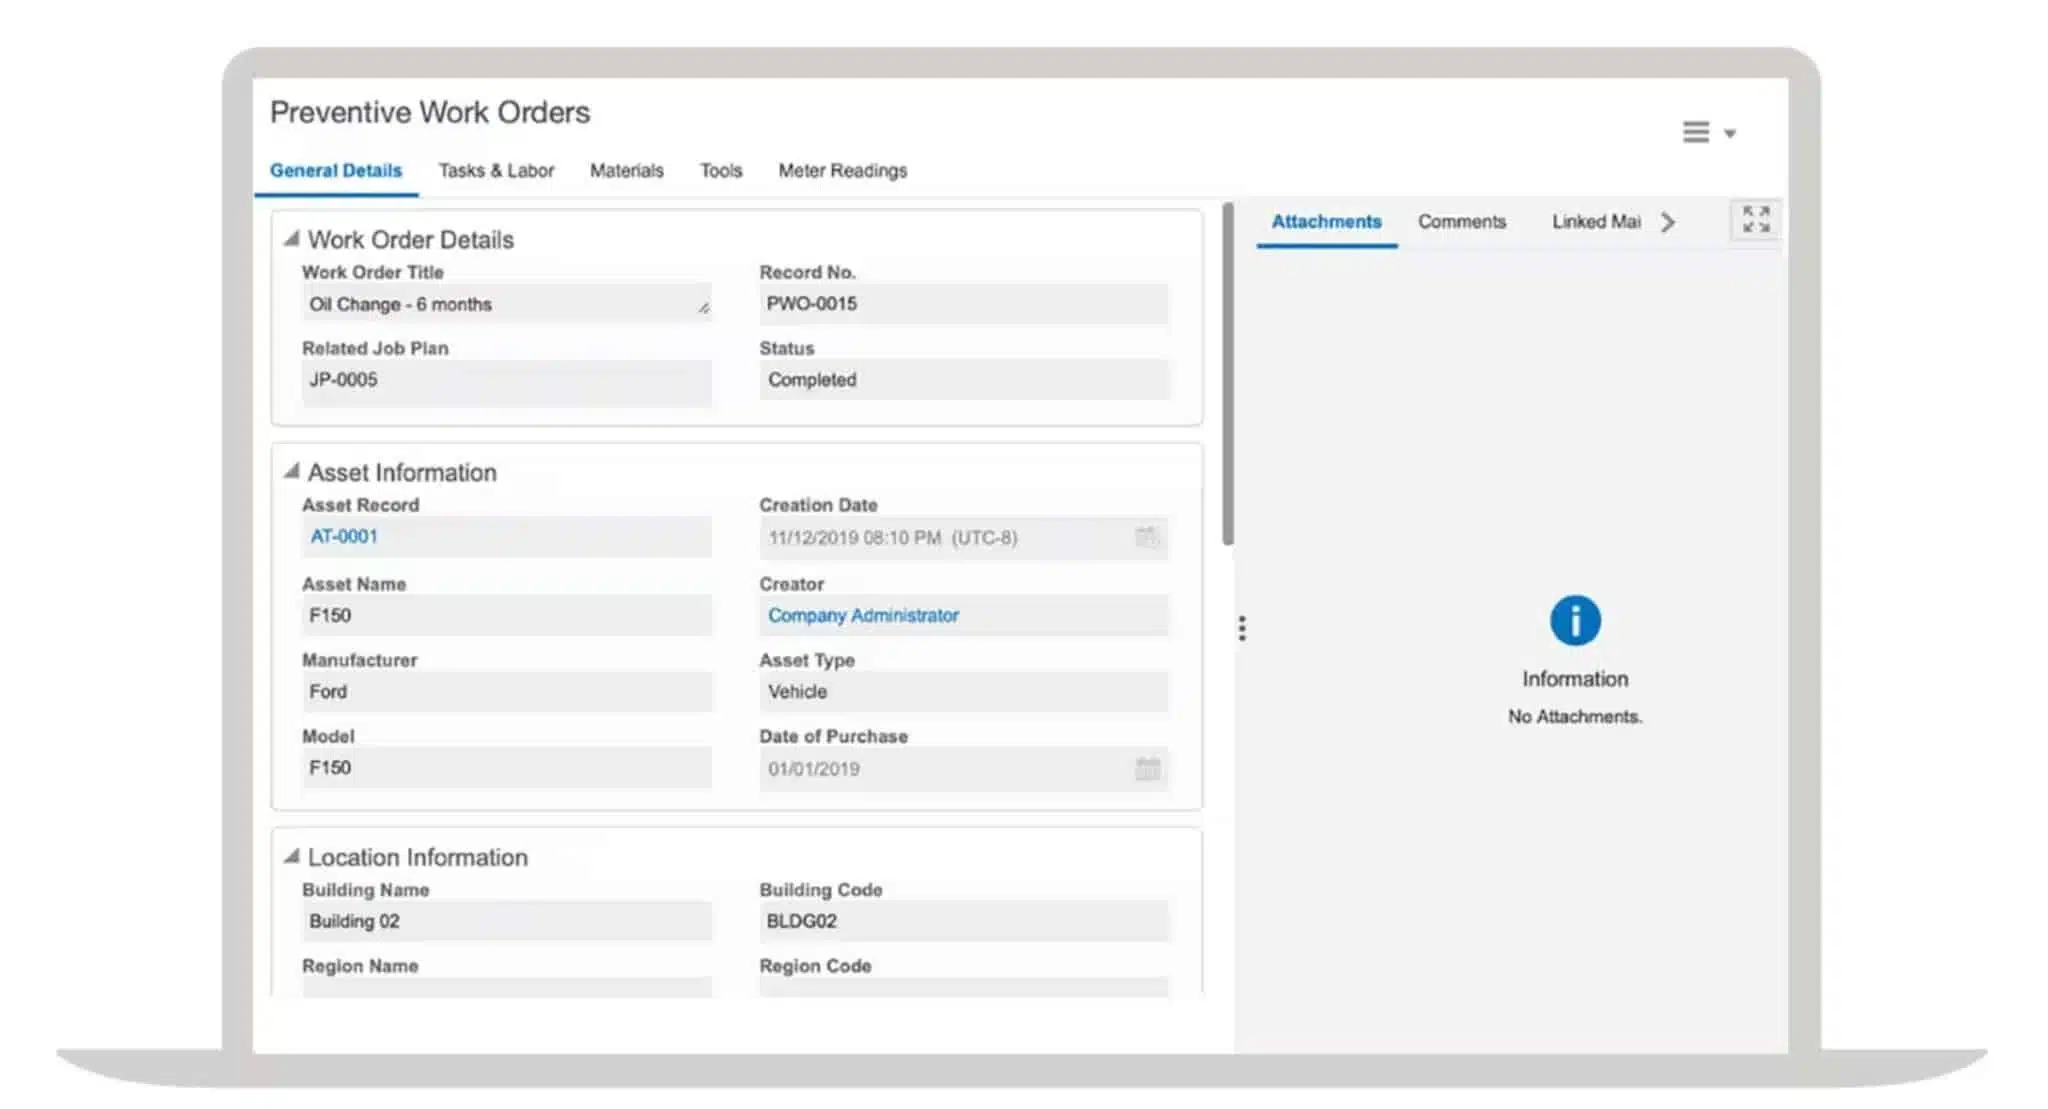The image size is (2048, 1109).
Task: Click the Asset Type field showing Vehicle
Action: tap(964, 691)
